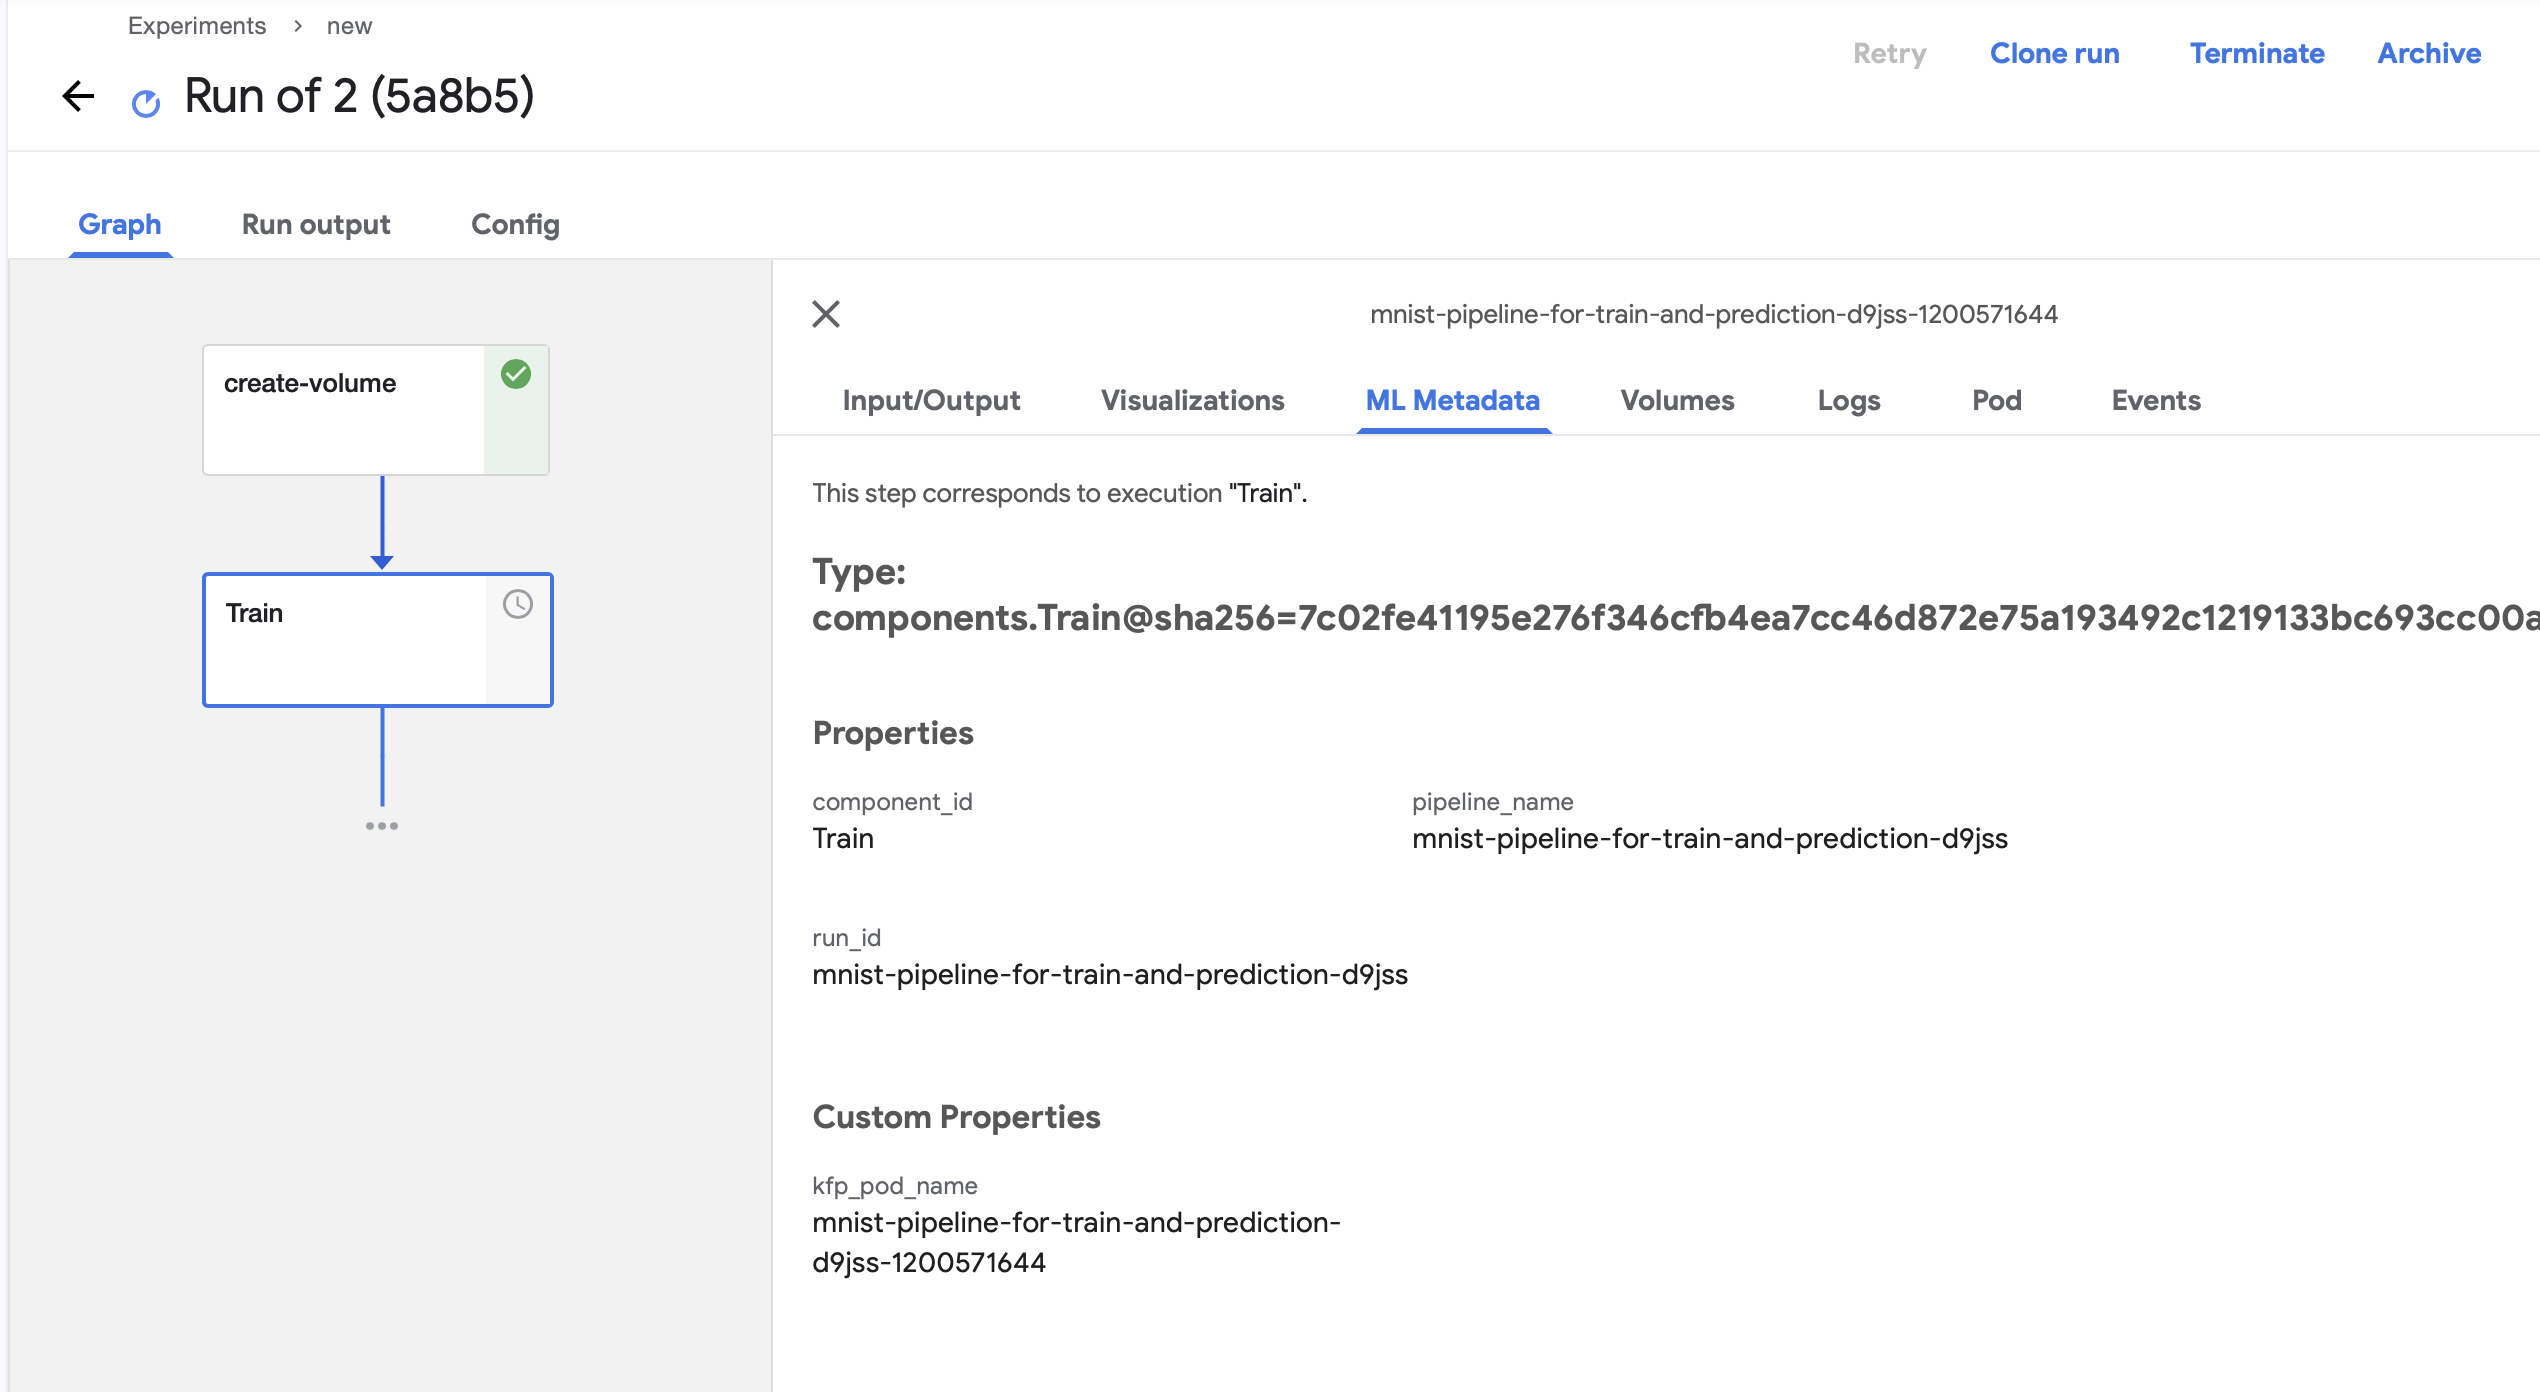The width and height of the screenshot is (2540, 1392).
Task: Open the Input/Output tab
Action: 931,400
